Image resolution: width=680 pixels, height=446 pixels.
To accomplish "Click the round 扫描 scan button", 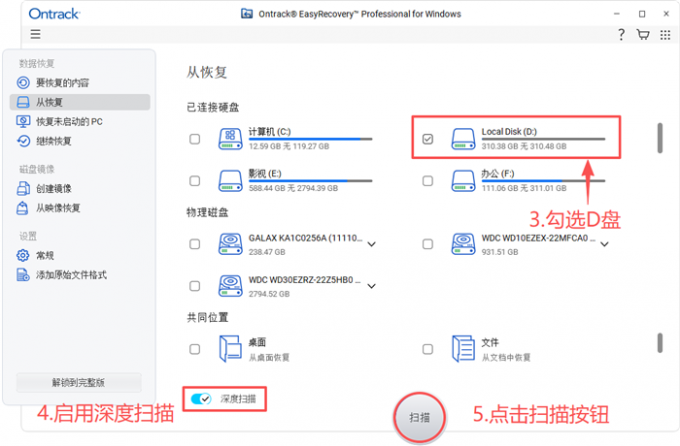I will [x=420, y=417].
